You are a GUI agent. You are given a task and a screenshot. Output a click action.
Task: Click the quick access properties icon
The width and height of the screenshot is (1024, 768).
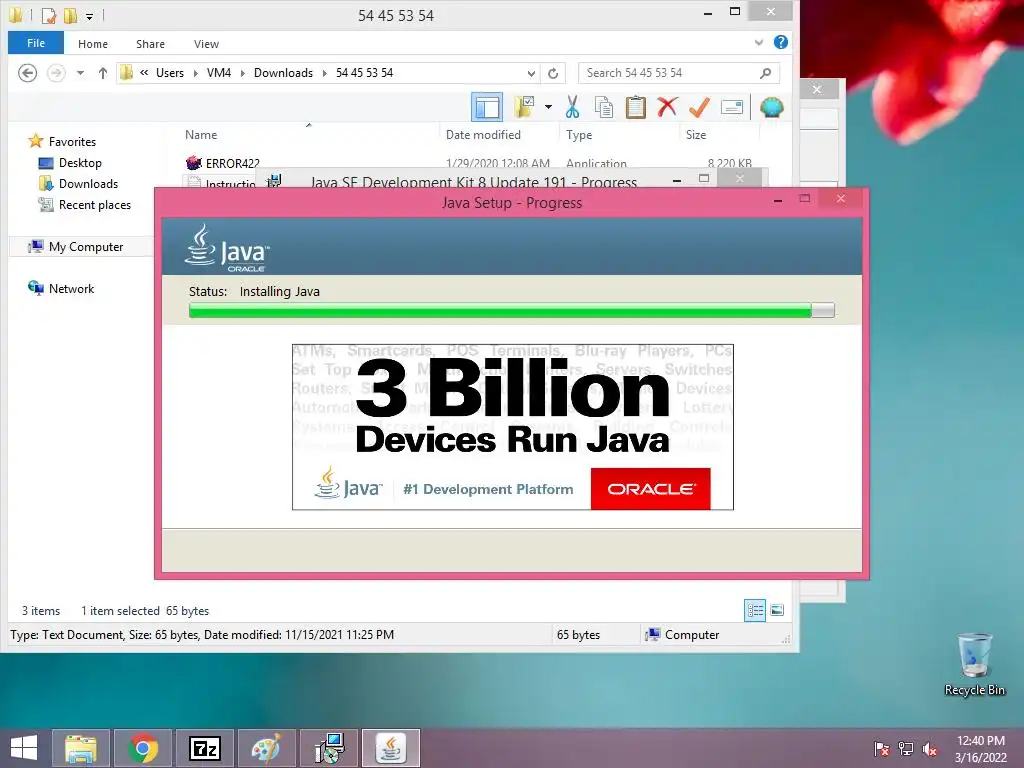tap(49, 15)
